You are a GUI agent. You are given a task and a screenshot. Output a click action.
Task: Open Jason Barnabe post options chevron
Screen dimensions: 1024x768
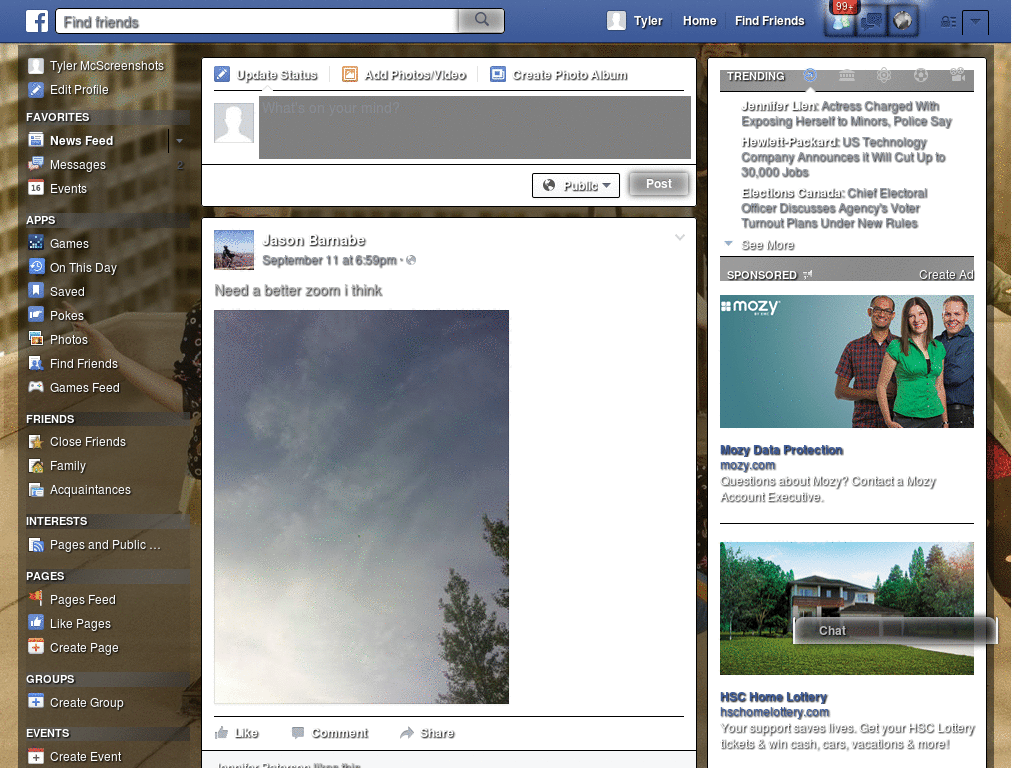[x=680, y=237]
